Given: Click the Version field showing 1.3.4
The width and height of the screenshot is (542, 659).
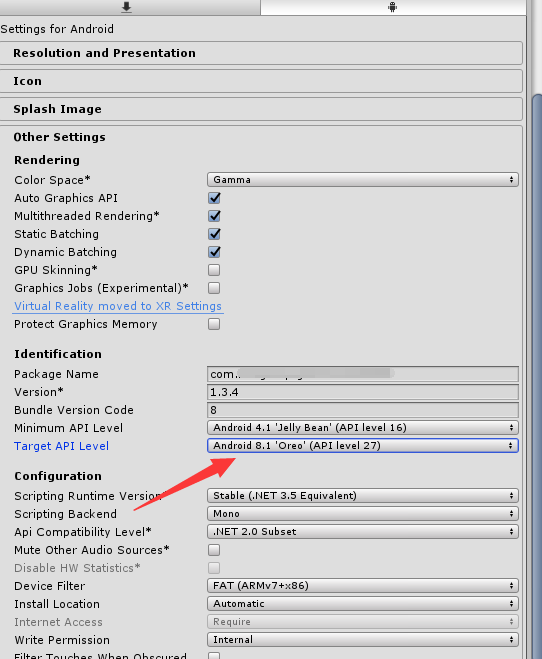Looking at the screenshot, I should 363,392.
